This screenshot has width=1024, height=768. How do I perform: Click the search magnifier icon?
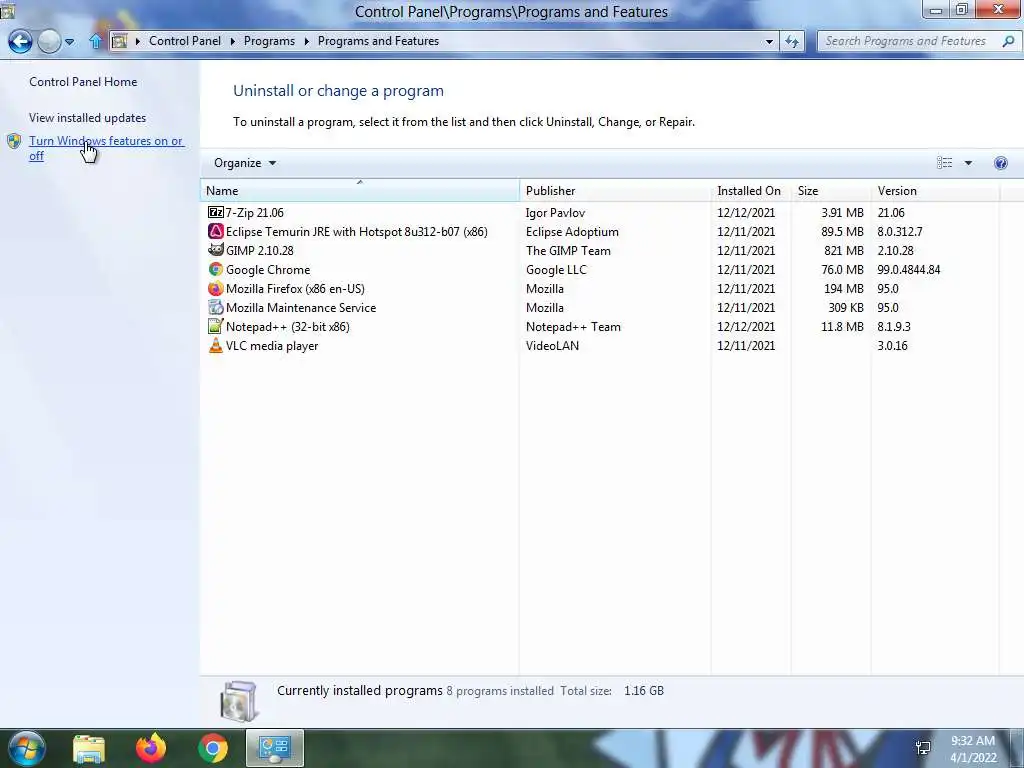point(1008,41)
